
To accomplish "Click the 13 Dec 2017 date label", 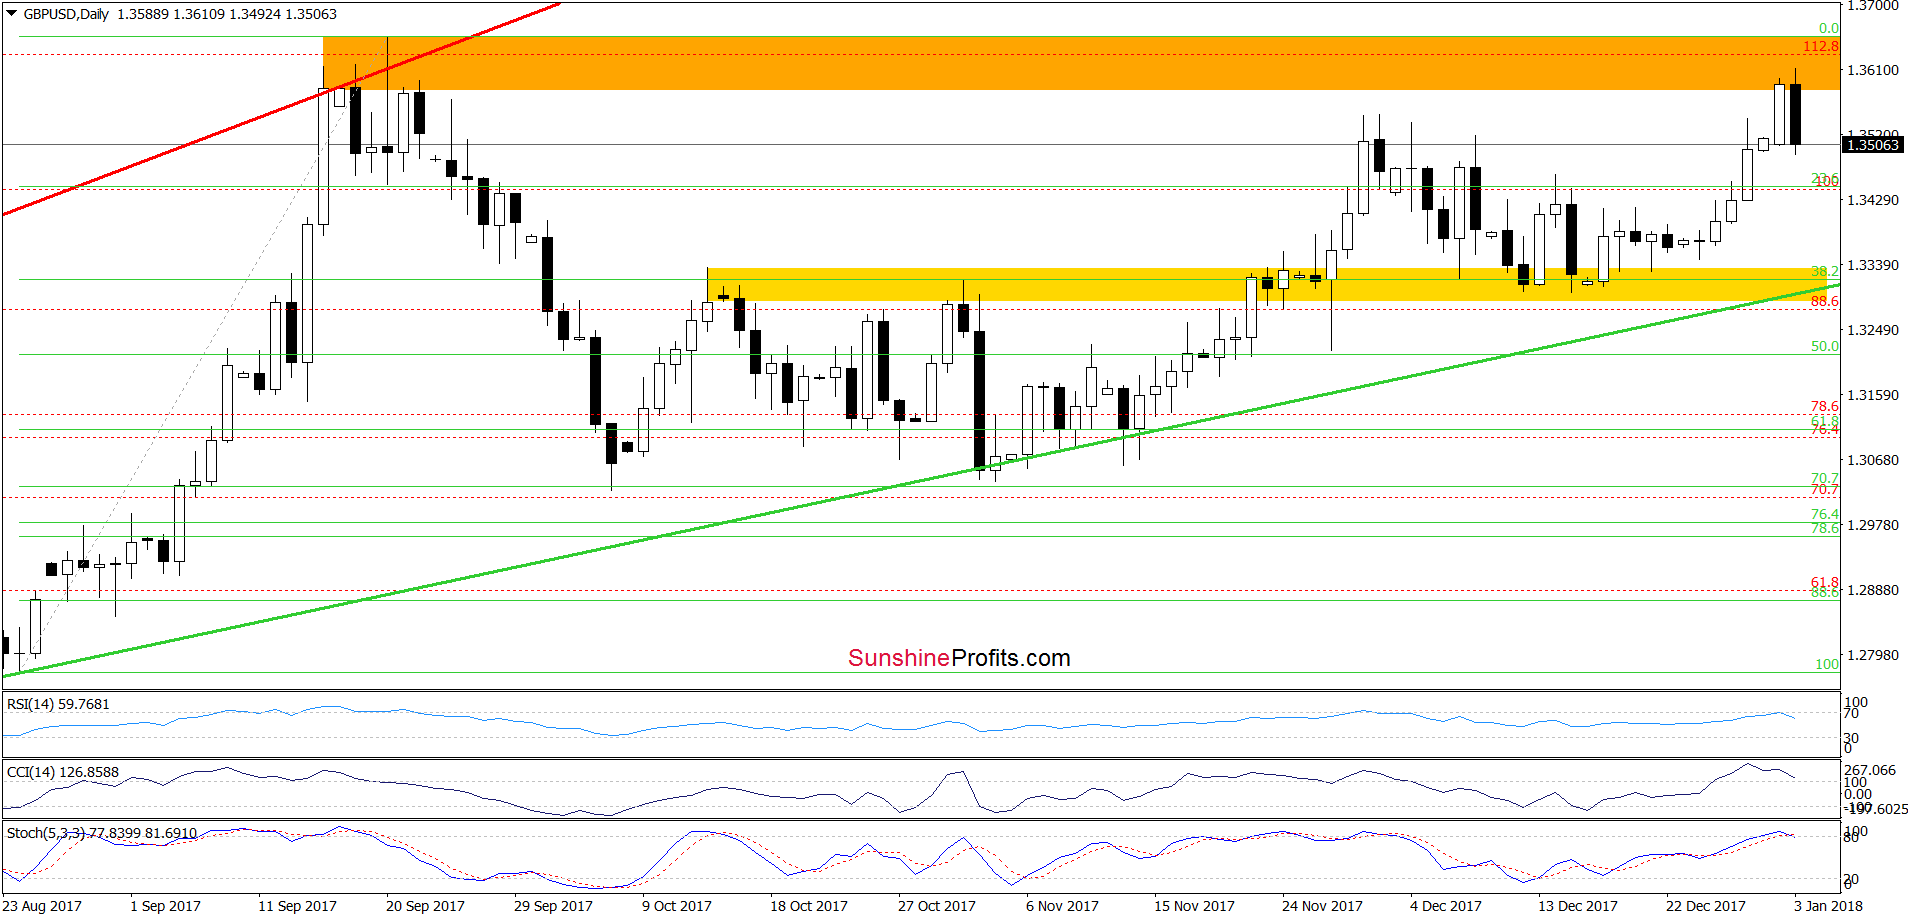I will click(1578, 906).
